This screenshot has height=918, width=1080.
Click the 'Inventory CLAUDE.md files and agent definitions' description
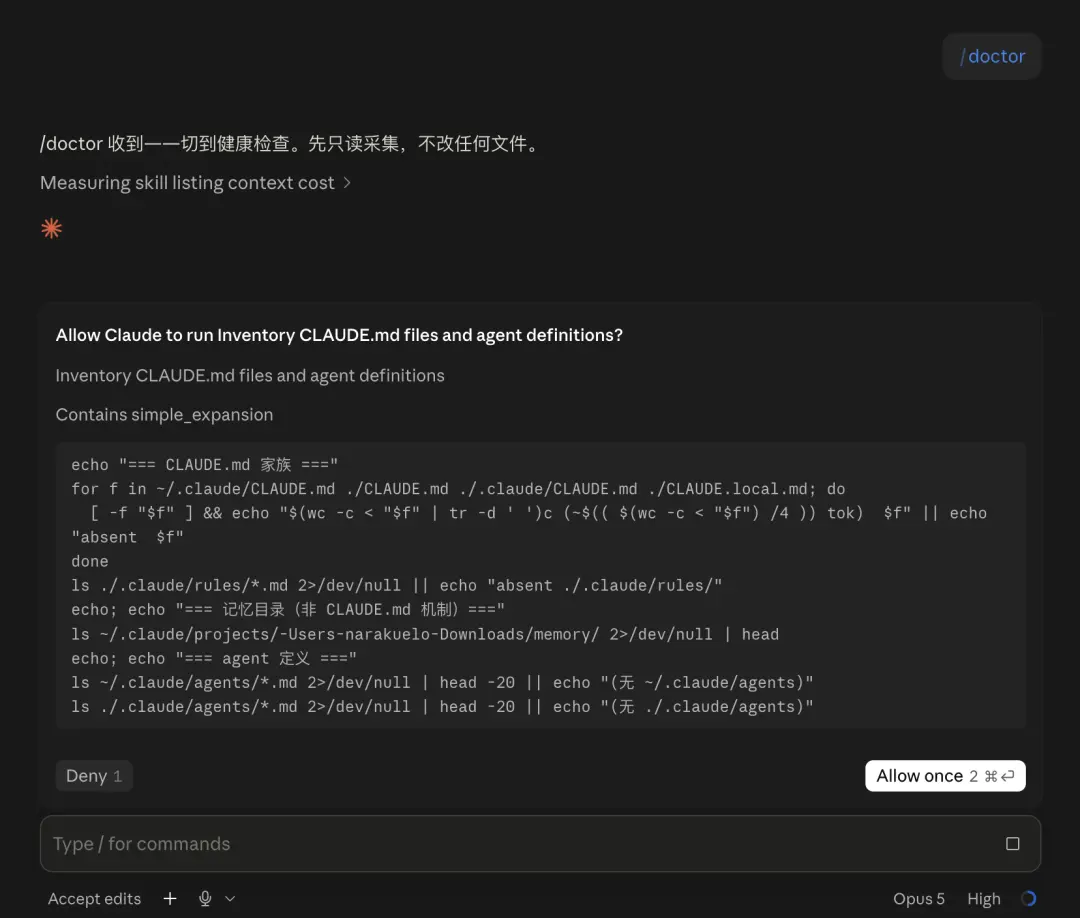coord(250,375)
